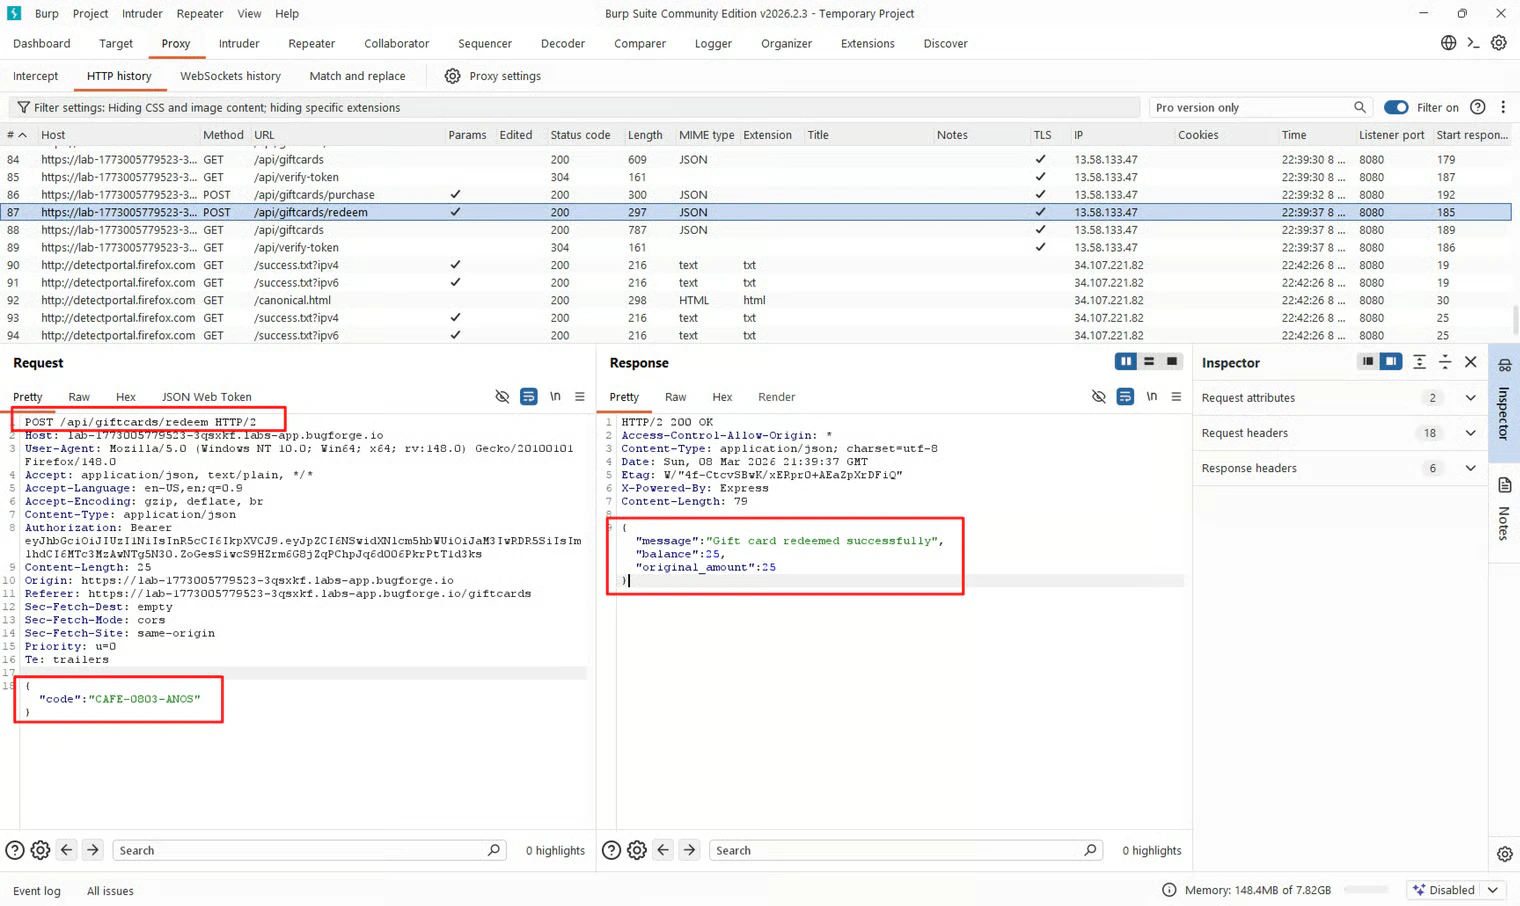This screenshot has width=1520, height=906.
Task: Open Response search settings gear
Action: click(637, 850)
